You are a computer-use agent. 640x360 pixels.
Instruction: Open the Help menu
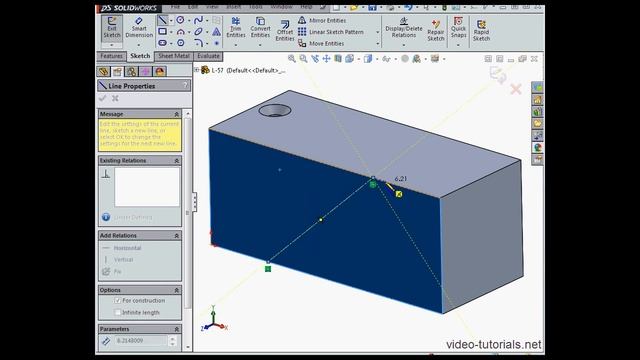pos(306,7)
